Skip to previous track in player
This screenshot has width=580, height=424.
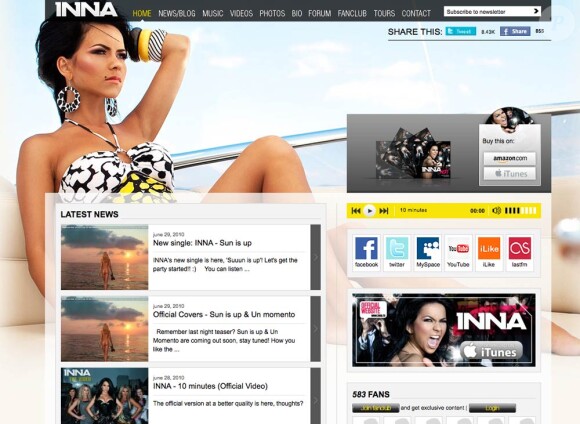[x=356, y=211]
